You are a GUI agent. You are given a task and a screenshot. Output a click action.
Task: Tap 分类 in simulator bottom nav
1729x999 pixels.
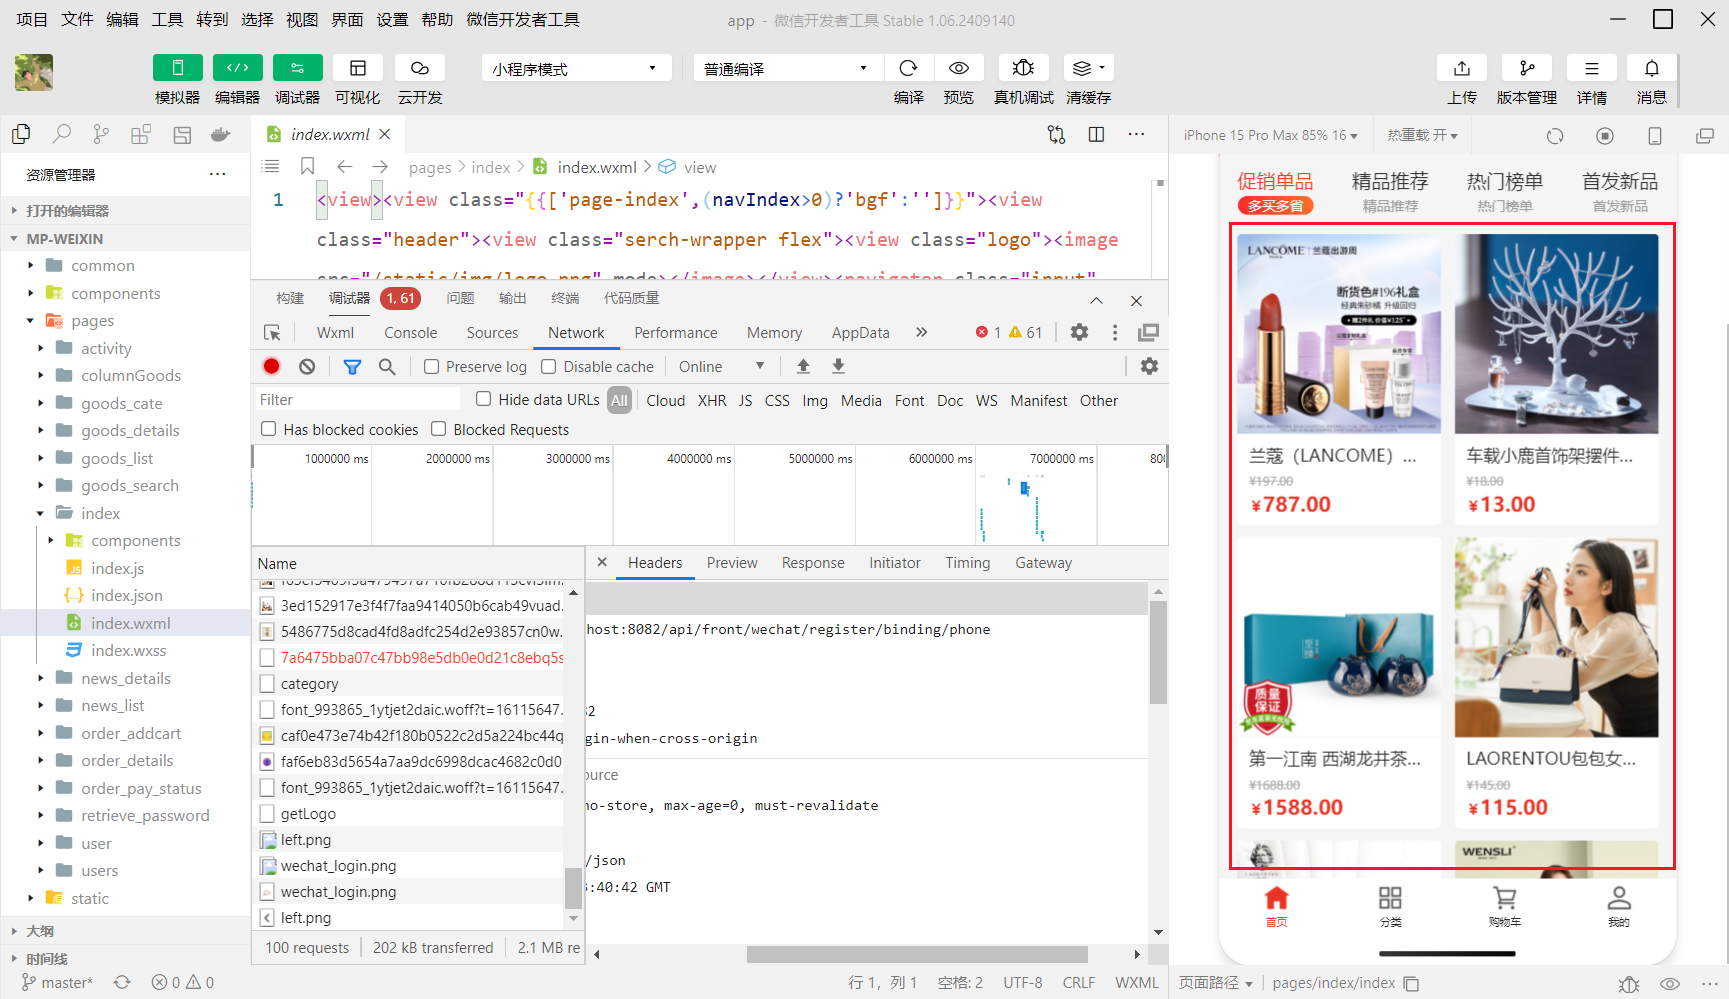1390,906
